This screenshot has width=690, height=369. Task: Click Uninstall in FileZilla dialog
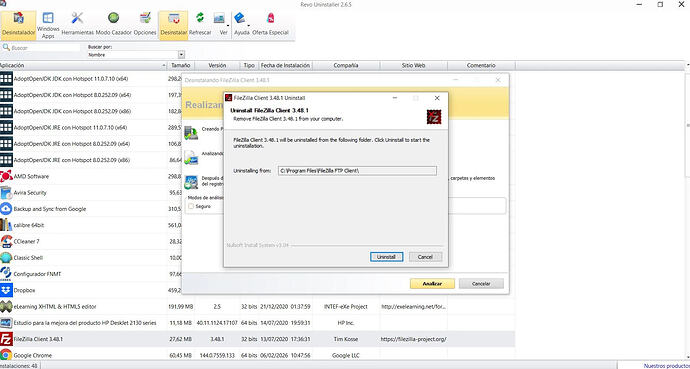(386, 257)
